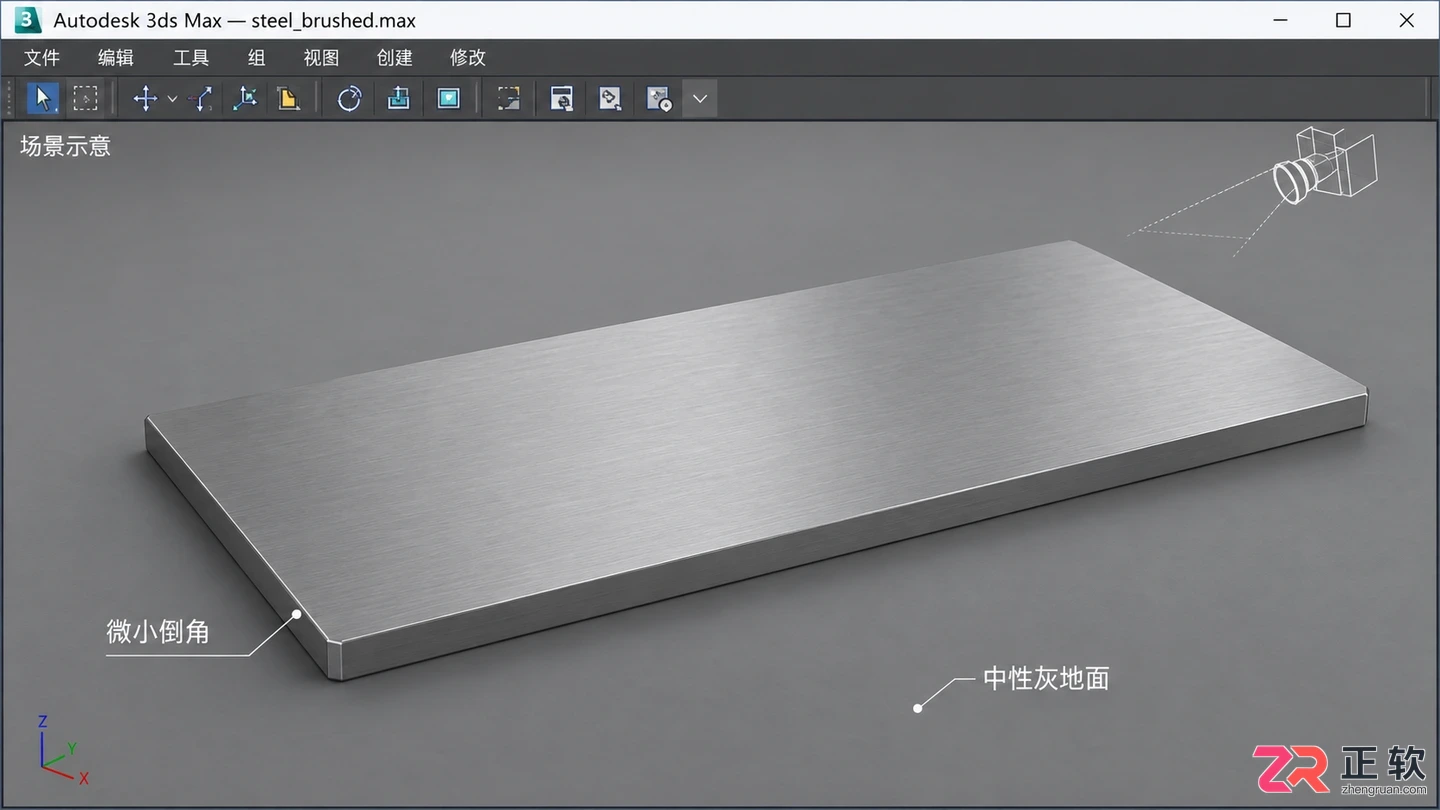Click the toolbar drag handle grip
This screenshot has width=1440, height=810.
tap(11, 98)
